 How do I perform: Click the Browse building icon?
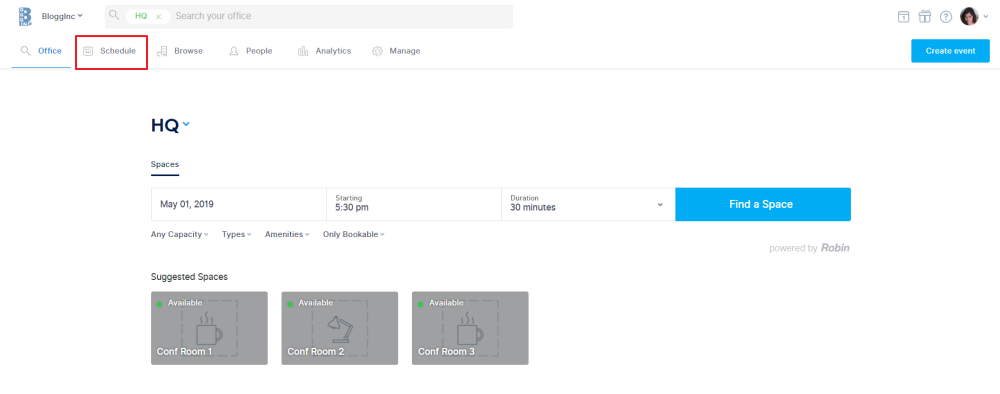point(163,51)
